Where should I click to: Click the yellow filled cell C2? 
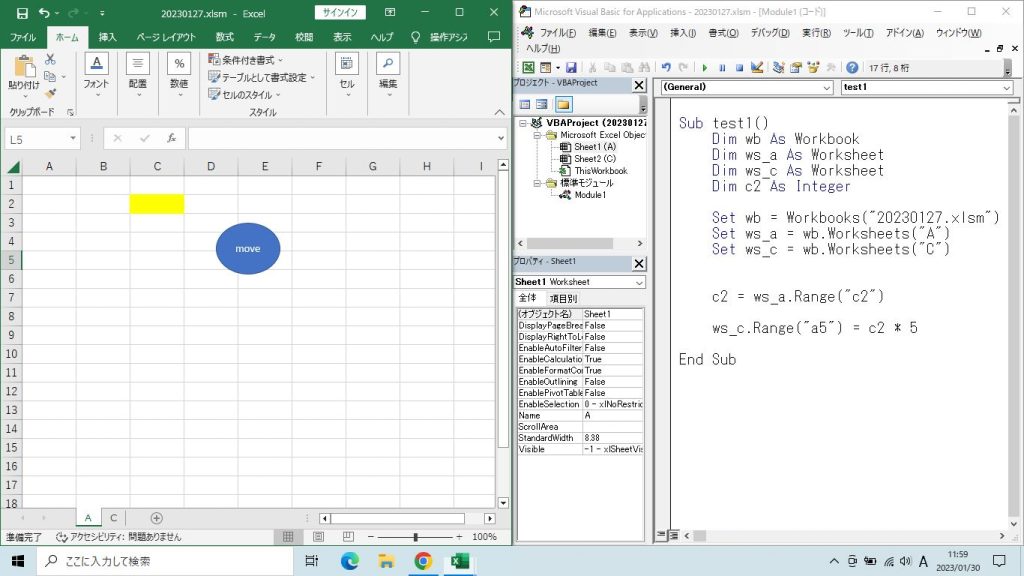pos(157,204)
